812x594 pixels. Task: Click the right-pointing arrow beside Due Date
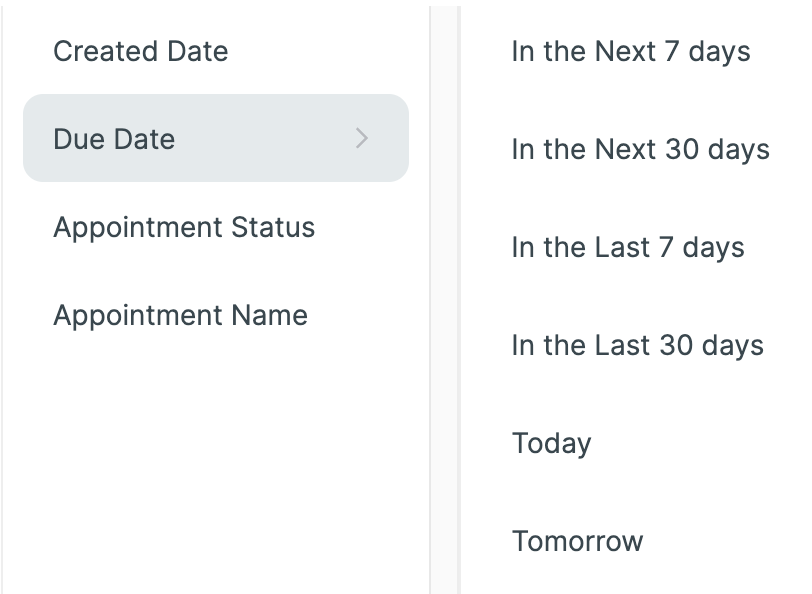362,138
